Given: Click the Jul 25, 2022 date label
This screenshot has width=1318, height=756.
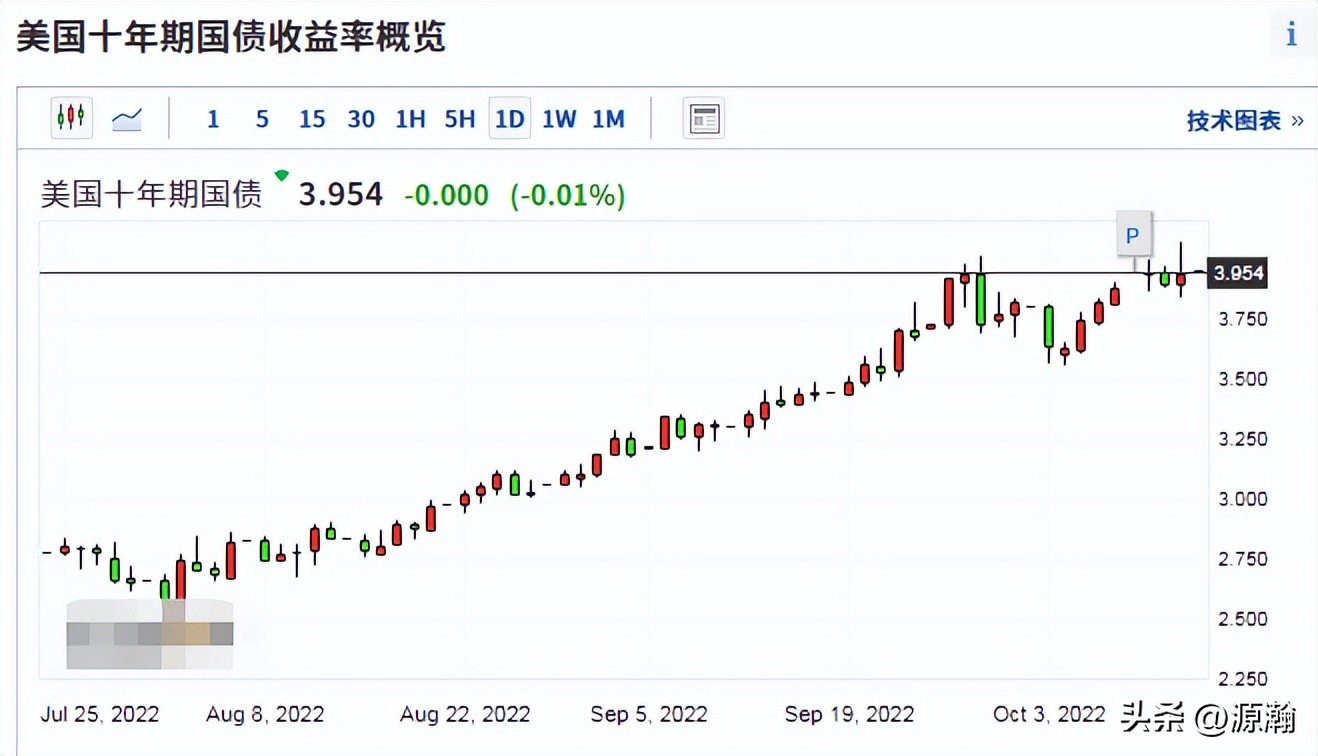Looking at the screenshot, I should coord(100,714).
